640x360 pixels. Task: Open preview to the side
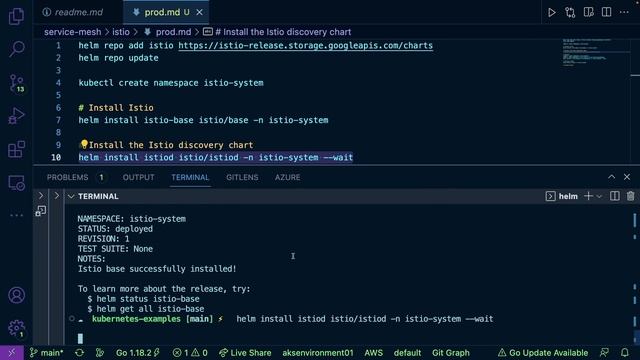point(589,12)
